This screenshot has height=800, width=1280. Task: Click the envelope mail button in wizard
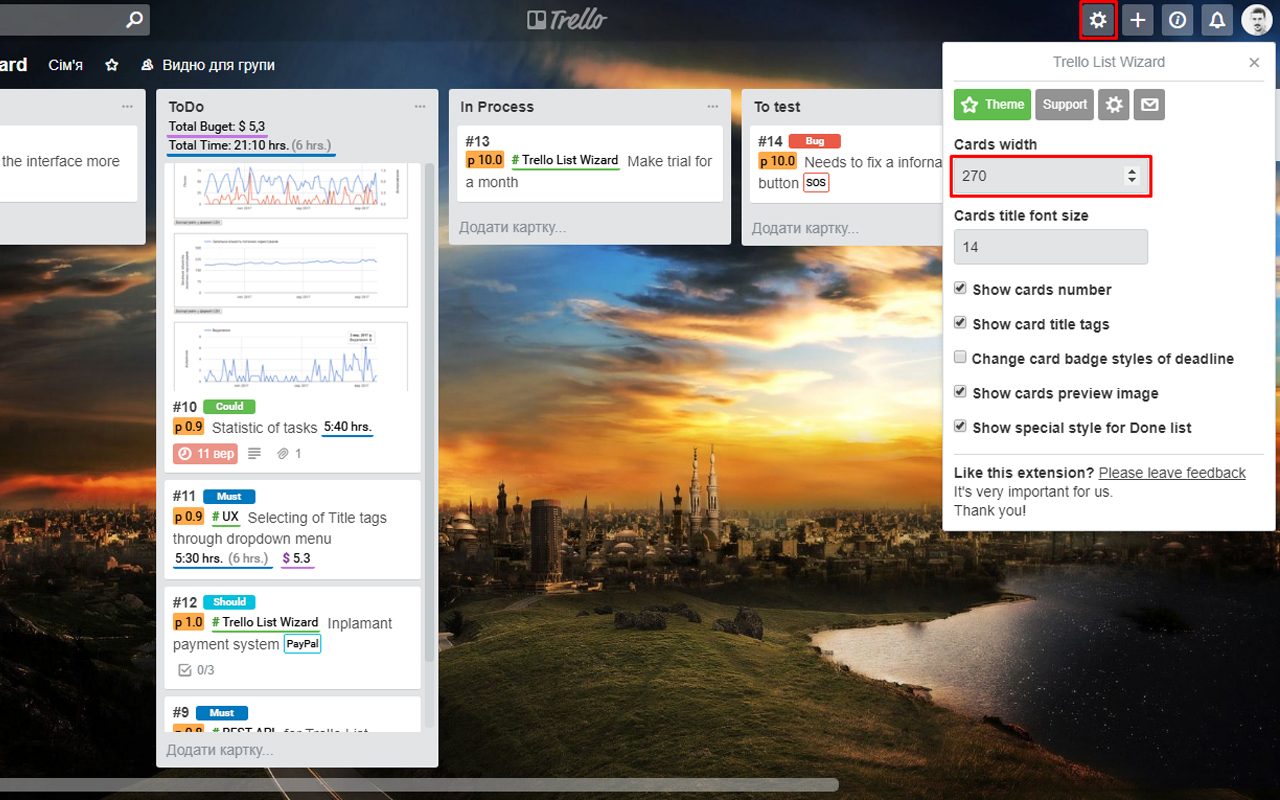click(1149, 104)
